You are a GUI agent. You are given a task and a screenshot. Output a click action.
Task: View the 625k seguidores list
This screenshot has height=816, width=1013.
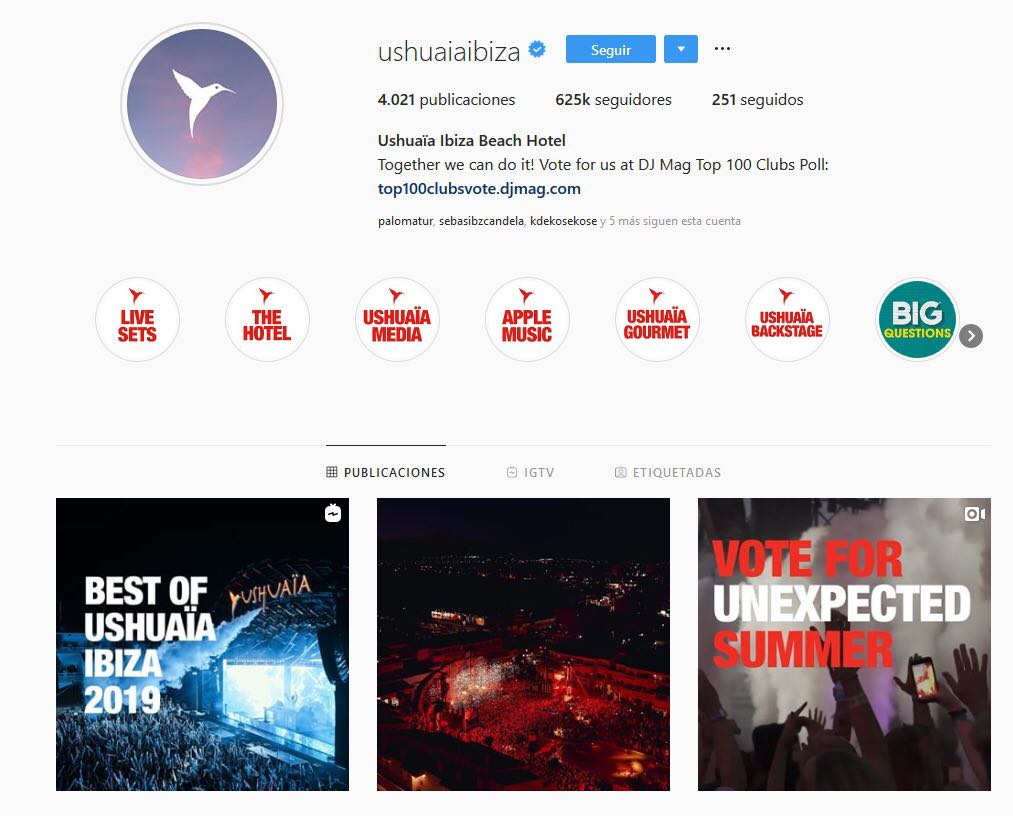click(x=613, y=99)
